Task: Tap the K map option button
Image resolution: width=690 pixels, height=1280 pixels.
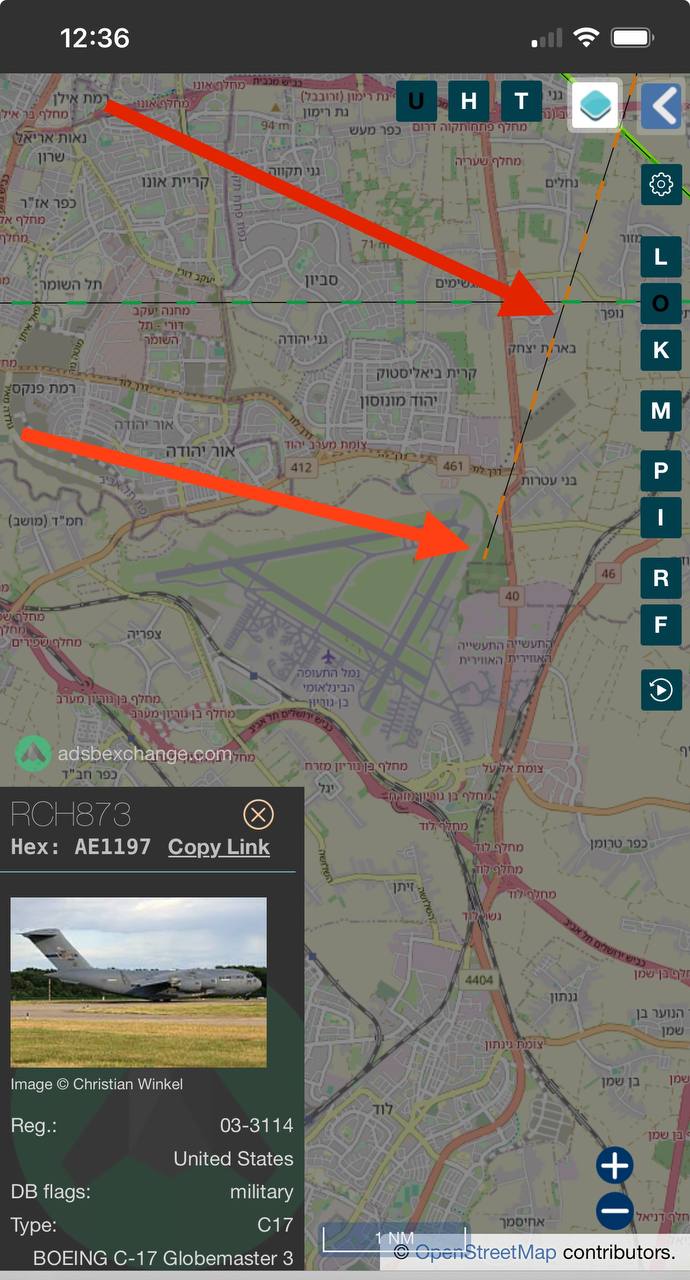Action: pyautogui.click(x=661, y=351)
